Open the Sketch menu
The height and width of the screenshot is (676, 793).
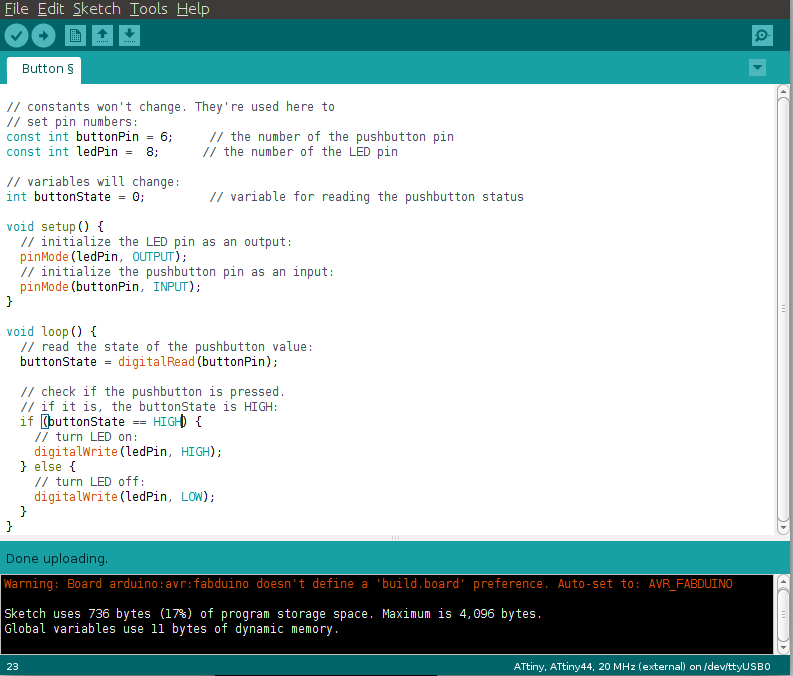coord(97,9)
